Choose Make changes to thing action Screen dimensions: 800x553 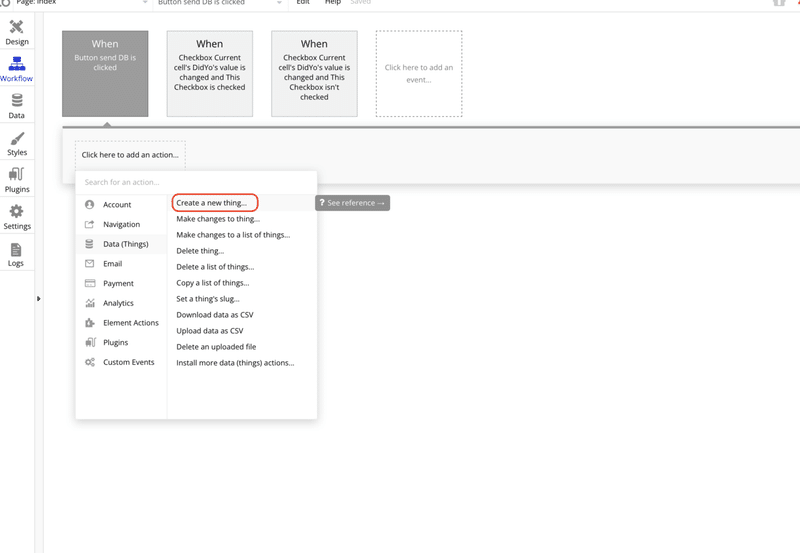pos(218,219)
